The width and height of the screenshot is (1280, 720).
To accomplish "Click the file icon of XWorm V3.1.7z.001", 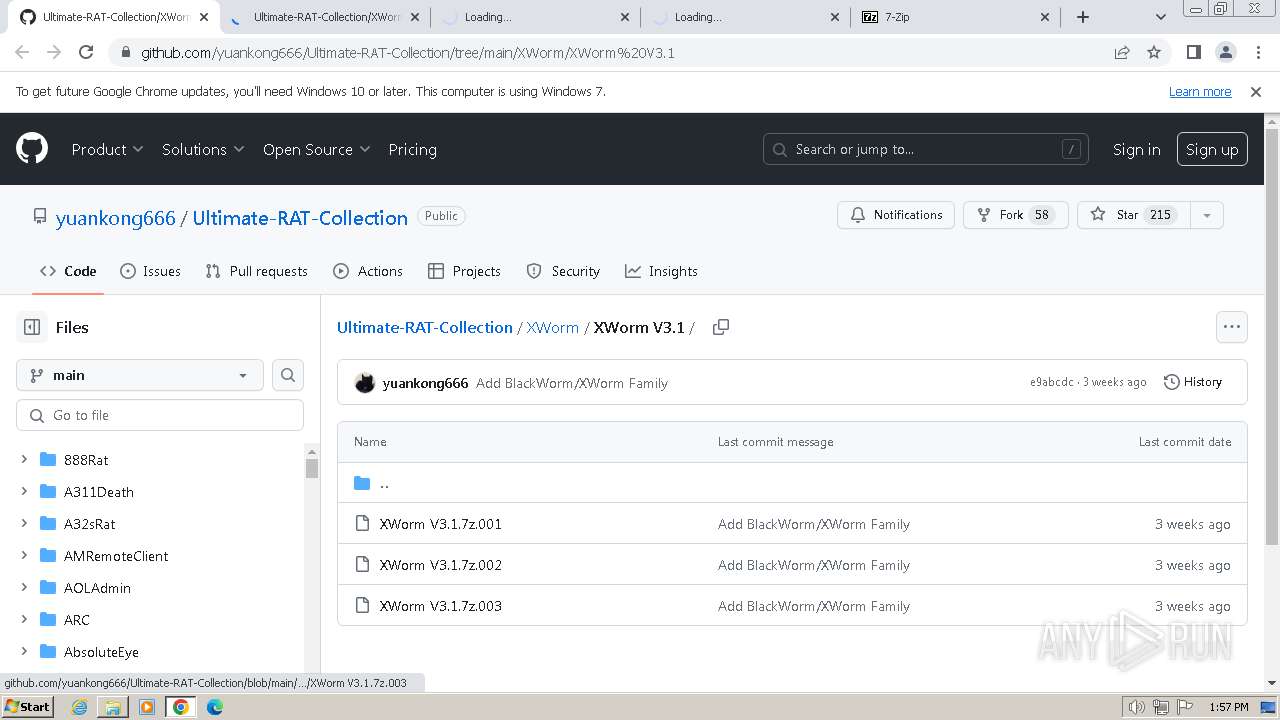I will (x=362, y=523).
